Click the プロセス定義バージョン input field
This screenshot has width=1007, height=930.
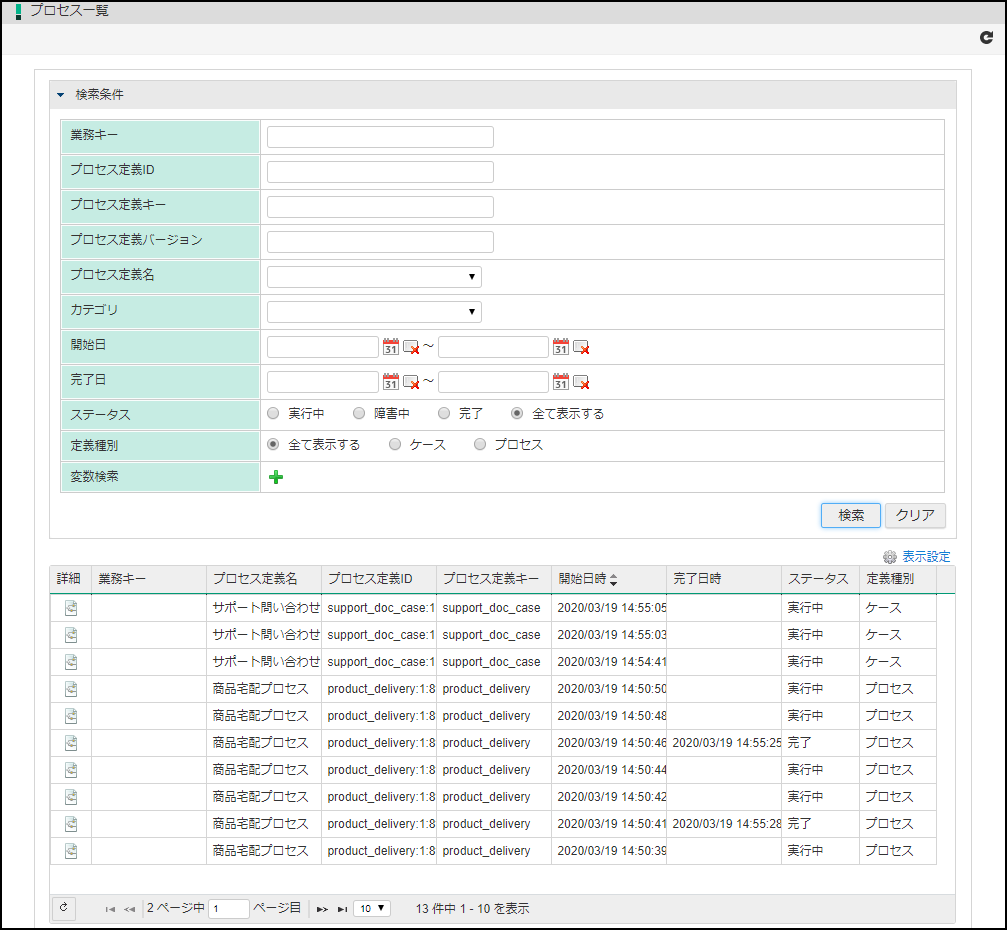(x=380, y=242)
